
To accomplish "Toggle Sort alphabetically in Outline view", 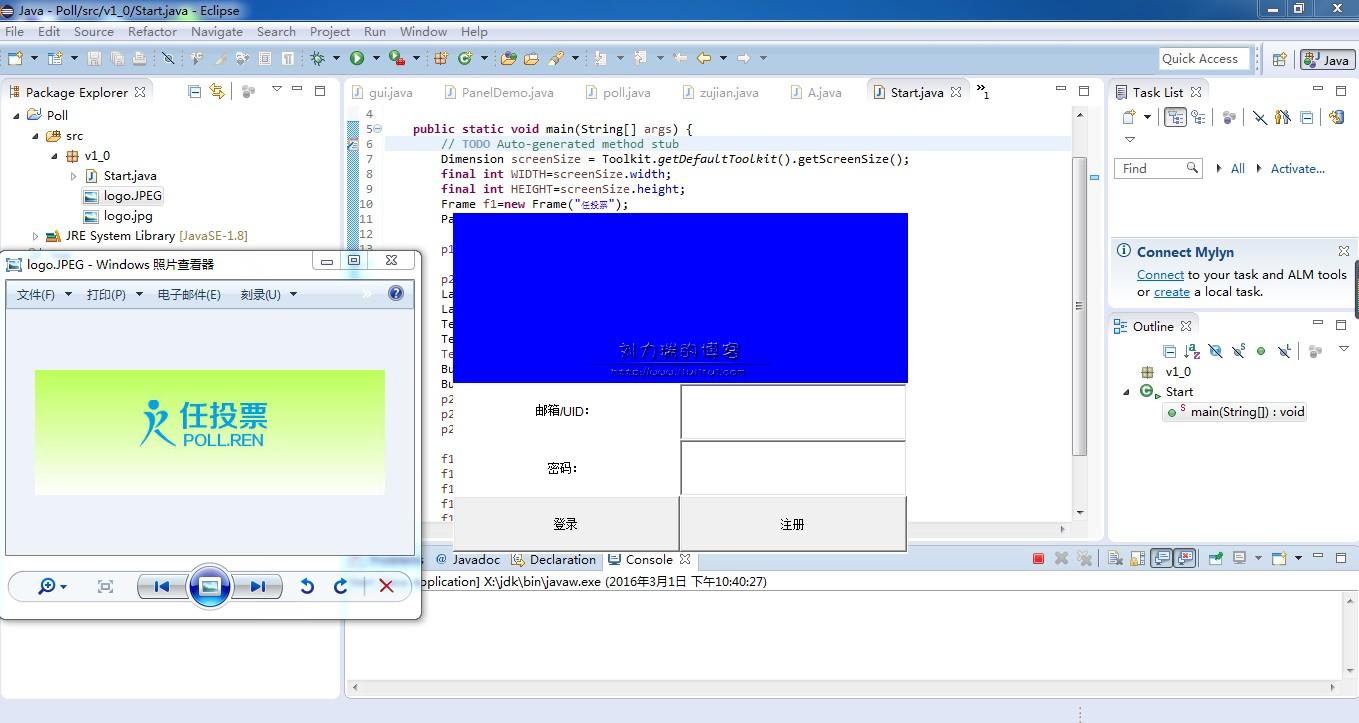I will 1192,351.
